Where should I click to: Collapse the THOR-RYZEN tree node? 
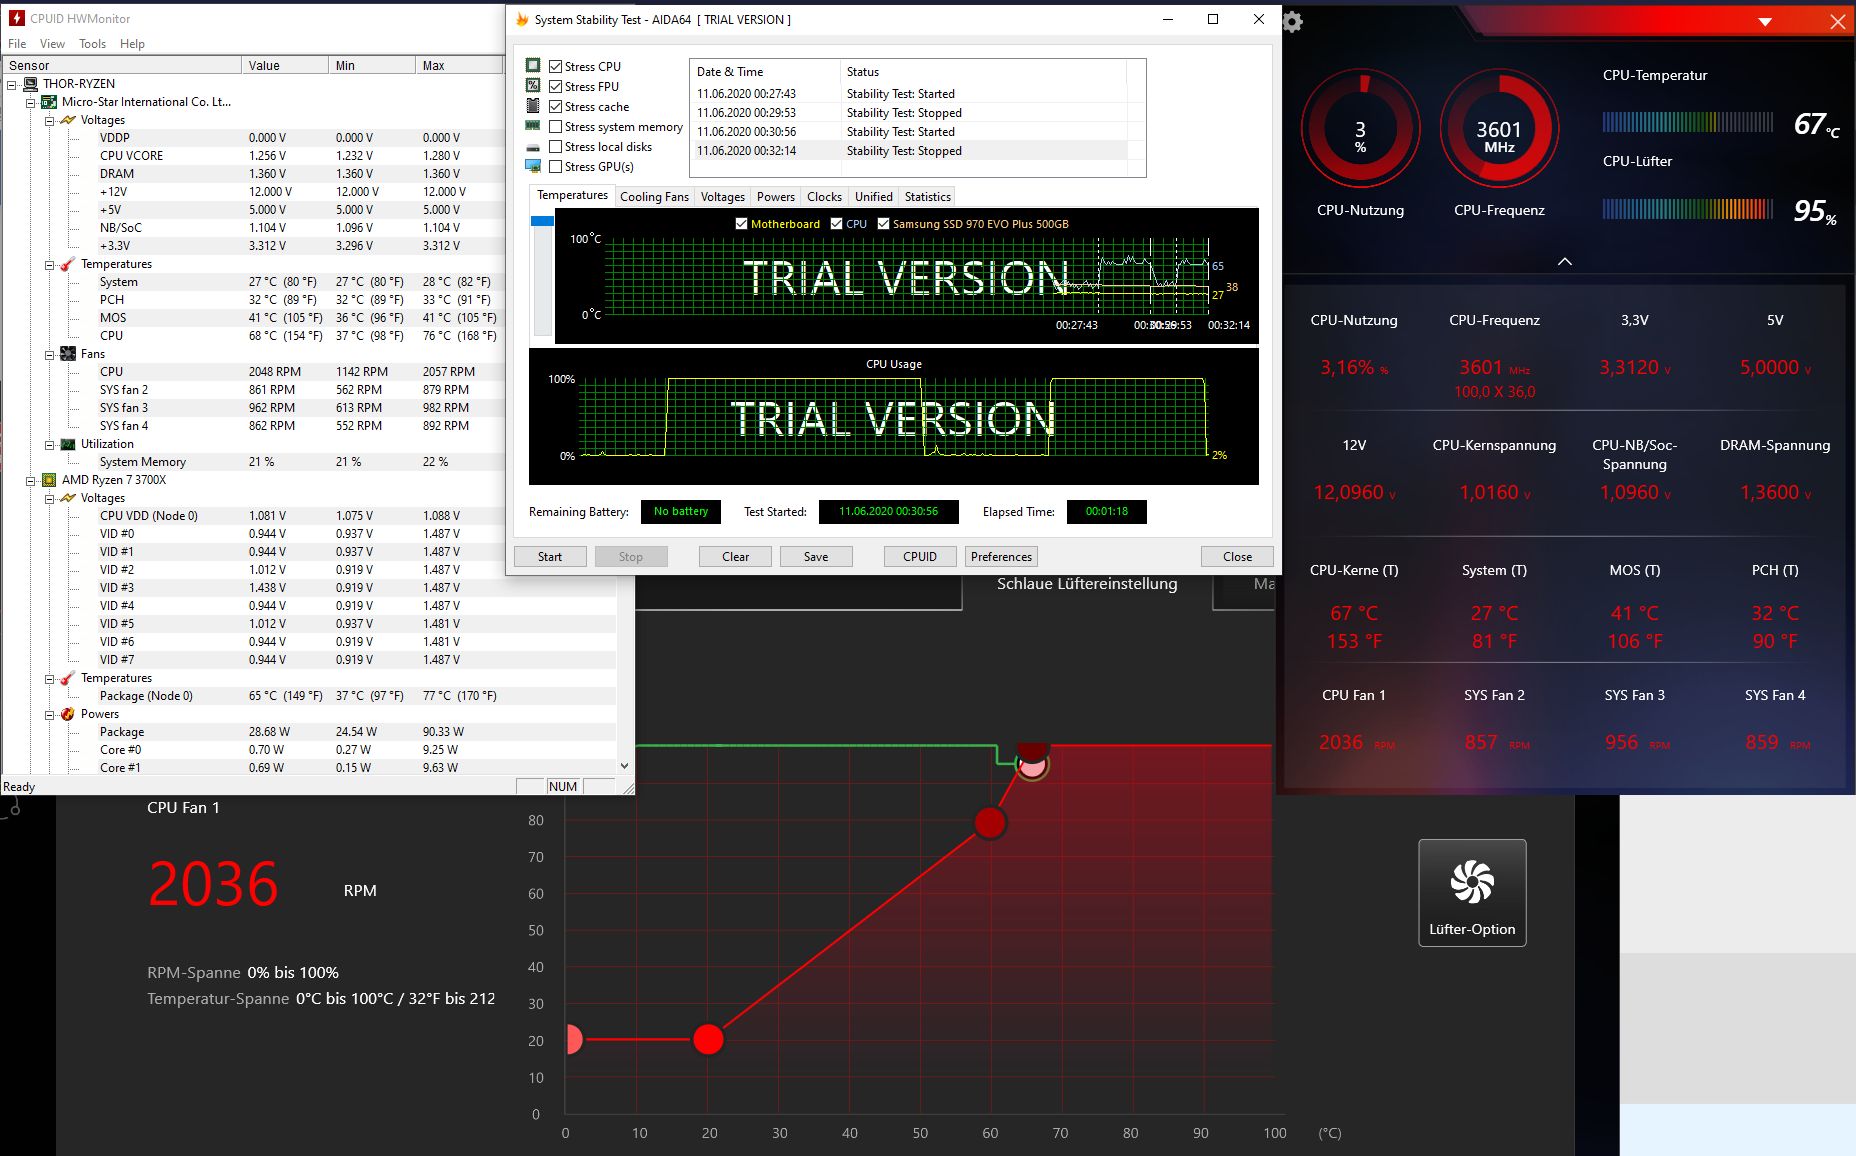point(12,84)
